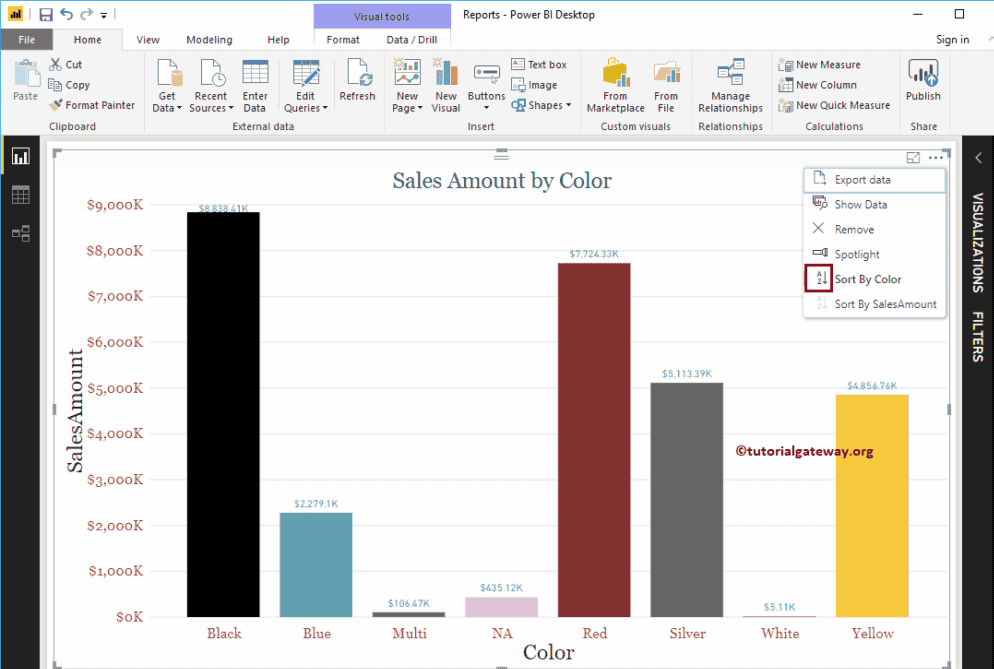Import custom visual From File
Screen dimensions: 994x669
(x=666, y=86)
